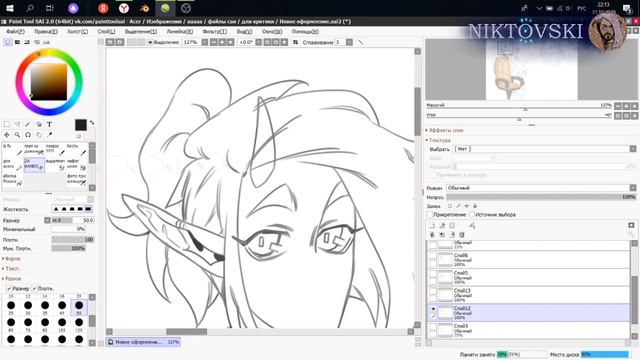
Task: Toggle visibility of layer Слой12
Action: (x=433, y=309)
